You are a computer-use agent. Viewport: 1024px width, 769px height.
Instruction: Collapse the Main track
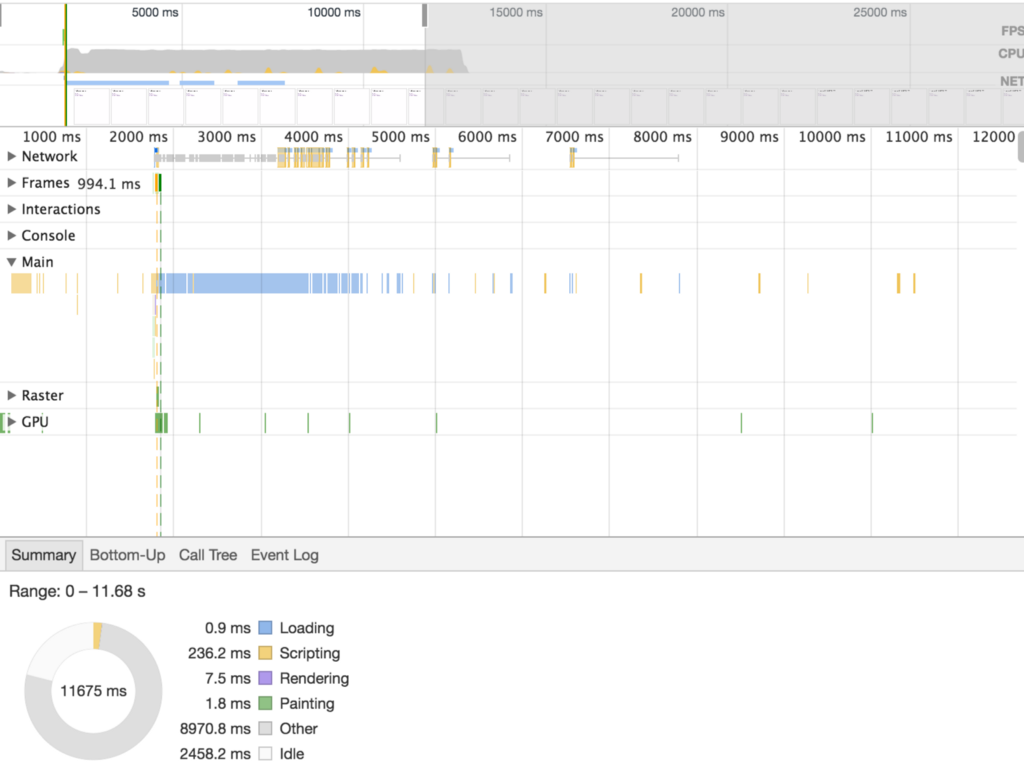point(11,261)
